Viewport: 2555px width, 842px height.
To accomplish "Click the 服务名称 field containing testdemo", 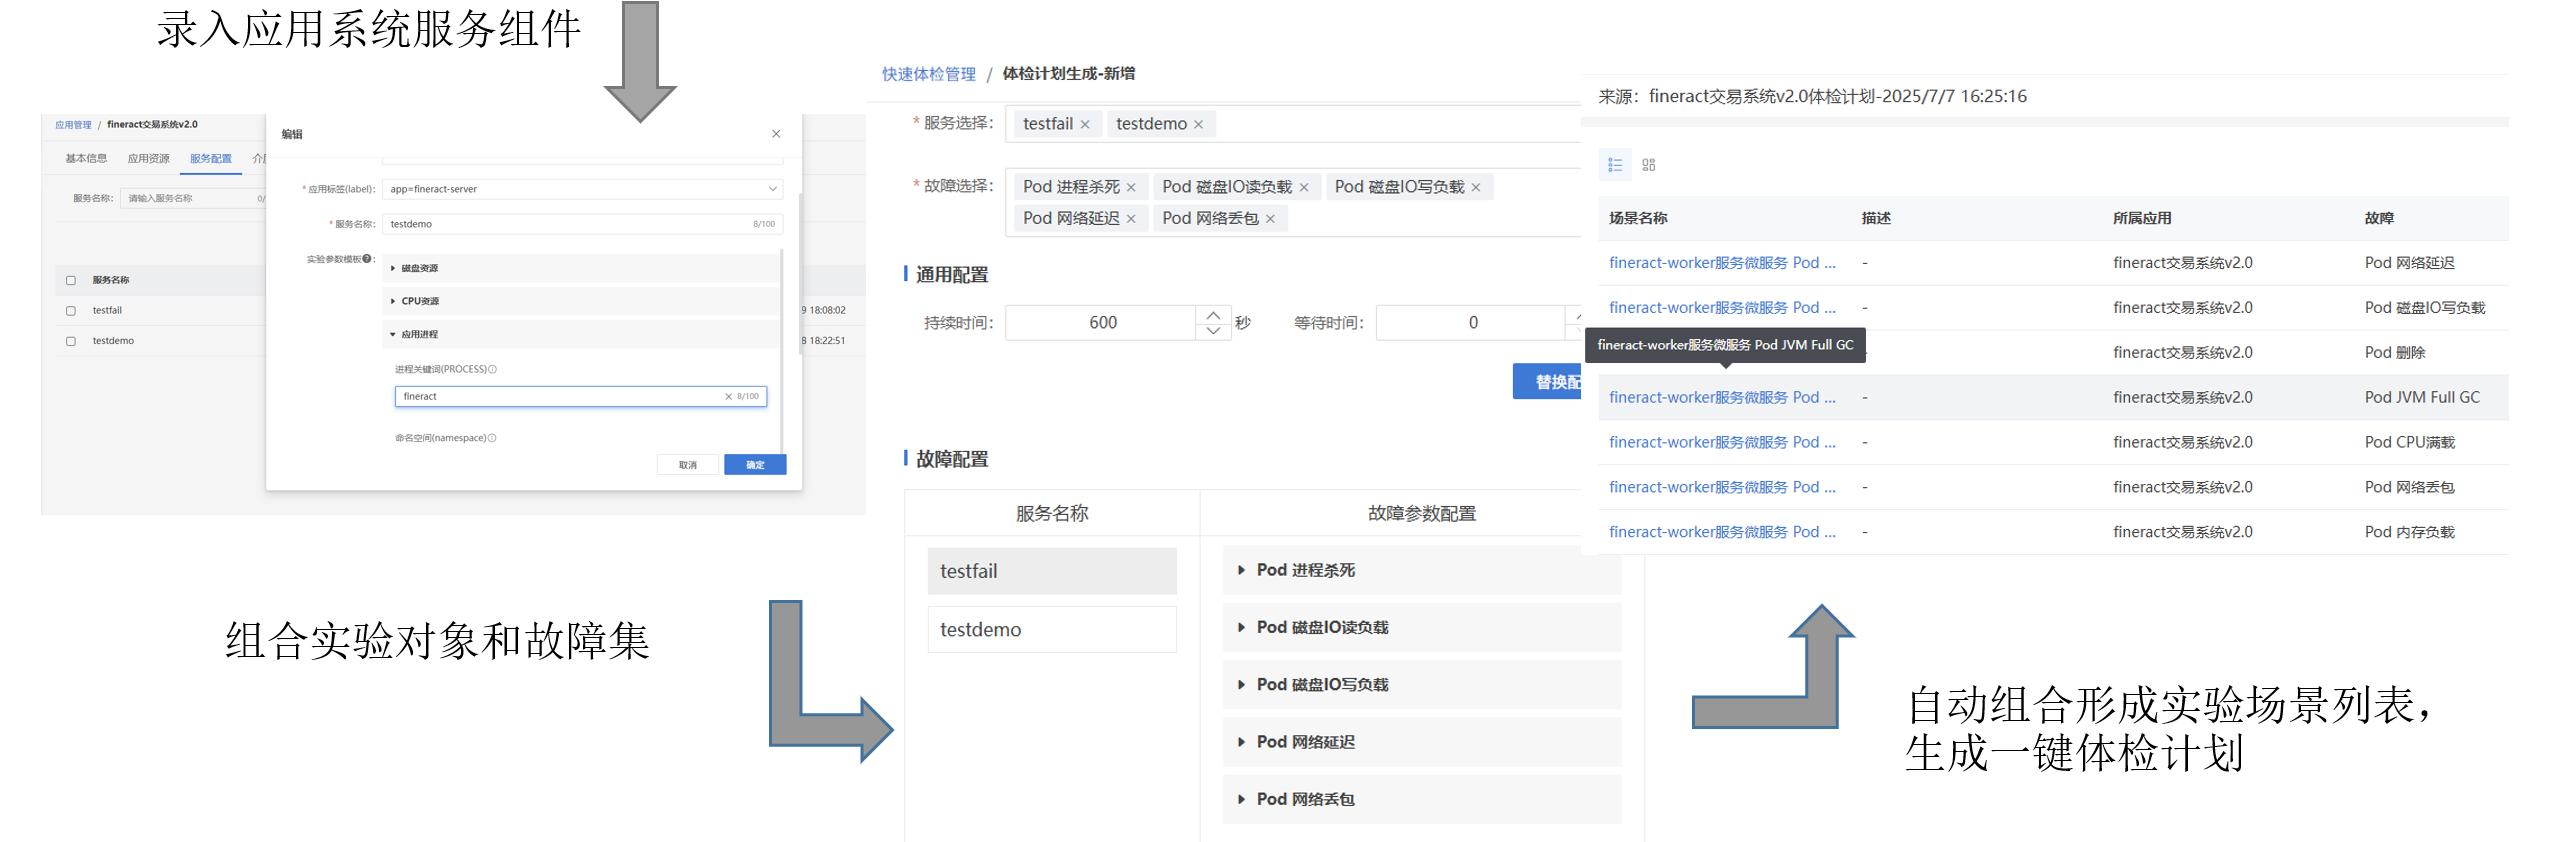I will point(582,224).
